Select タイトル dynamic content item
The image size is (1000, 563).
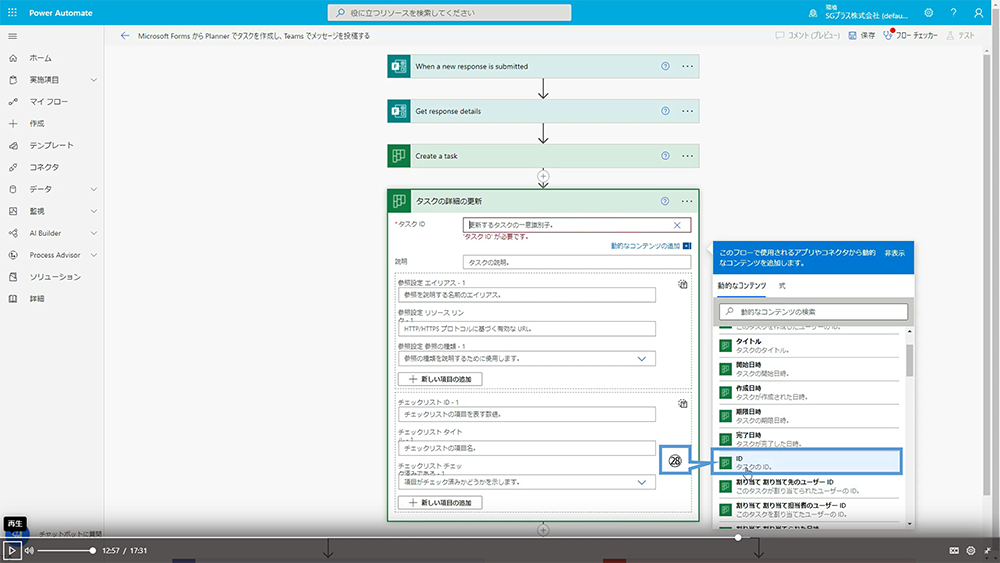(x=809, y=346)
